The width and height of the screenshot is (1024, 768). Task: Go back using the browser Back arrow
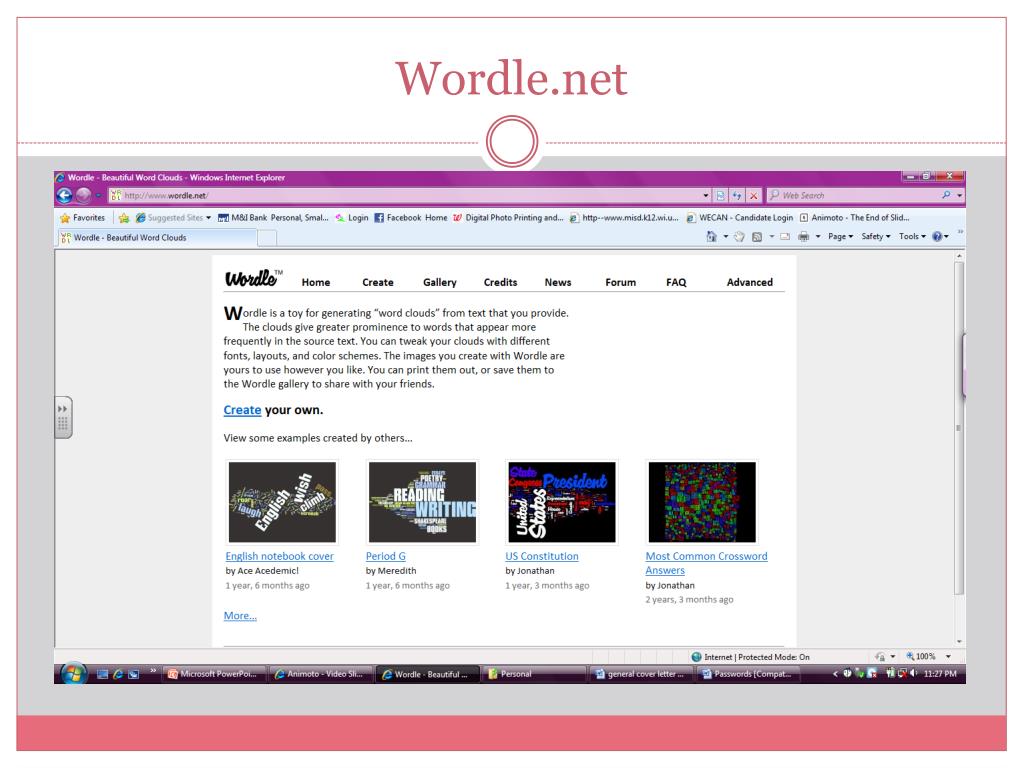tap(64, 195)
